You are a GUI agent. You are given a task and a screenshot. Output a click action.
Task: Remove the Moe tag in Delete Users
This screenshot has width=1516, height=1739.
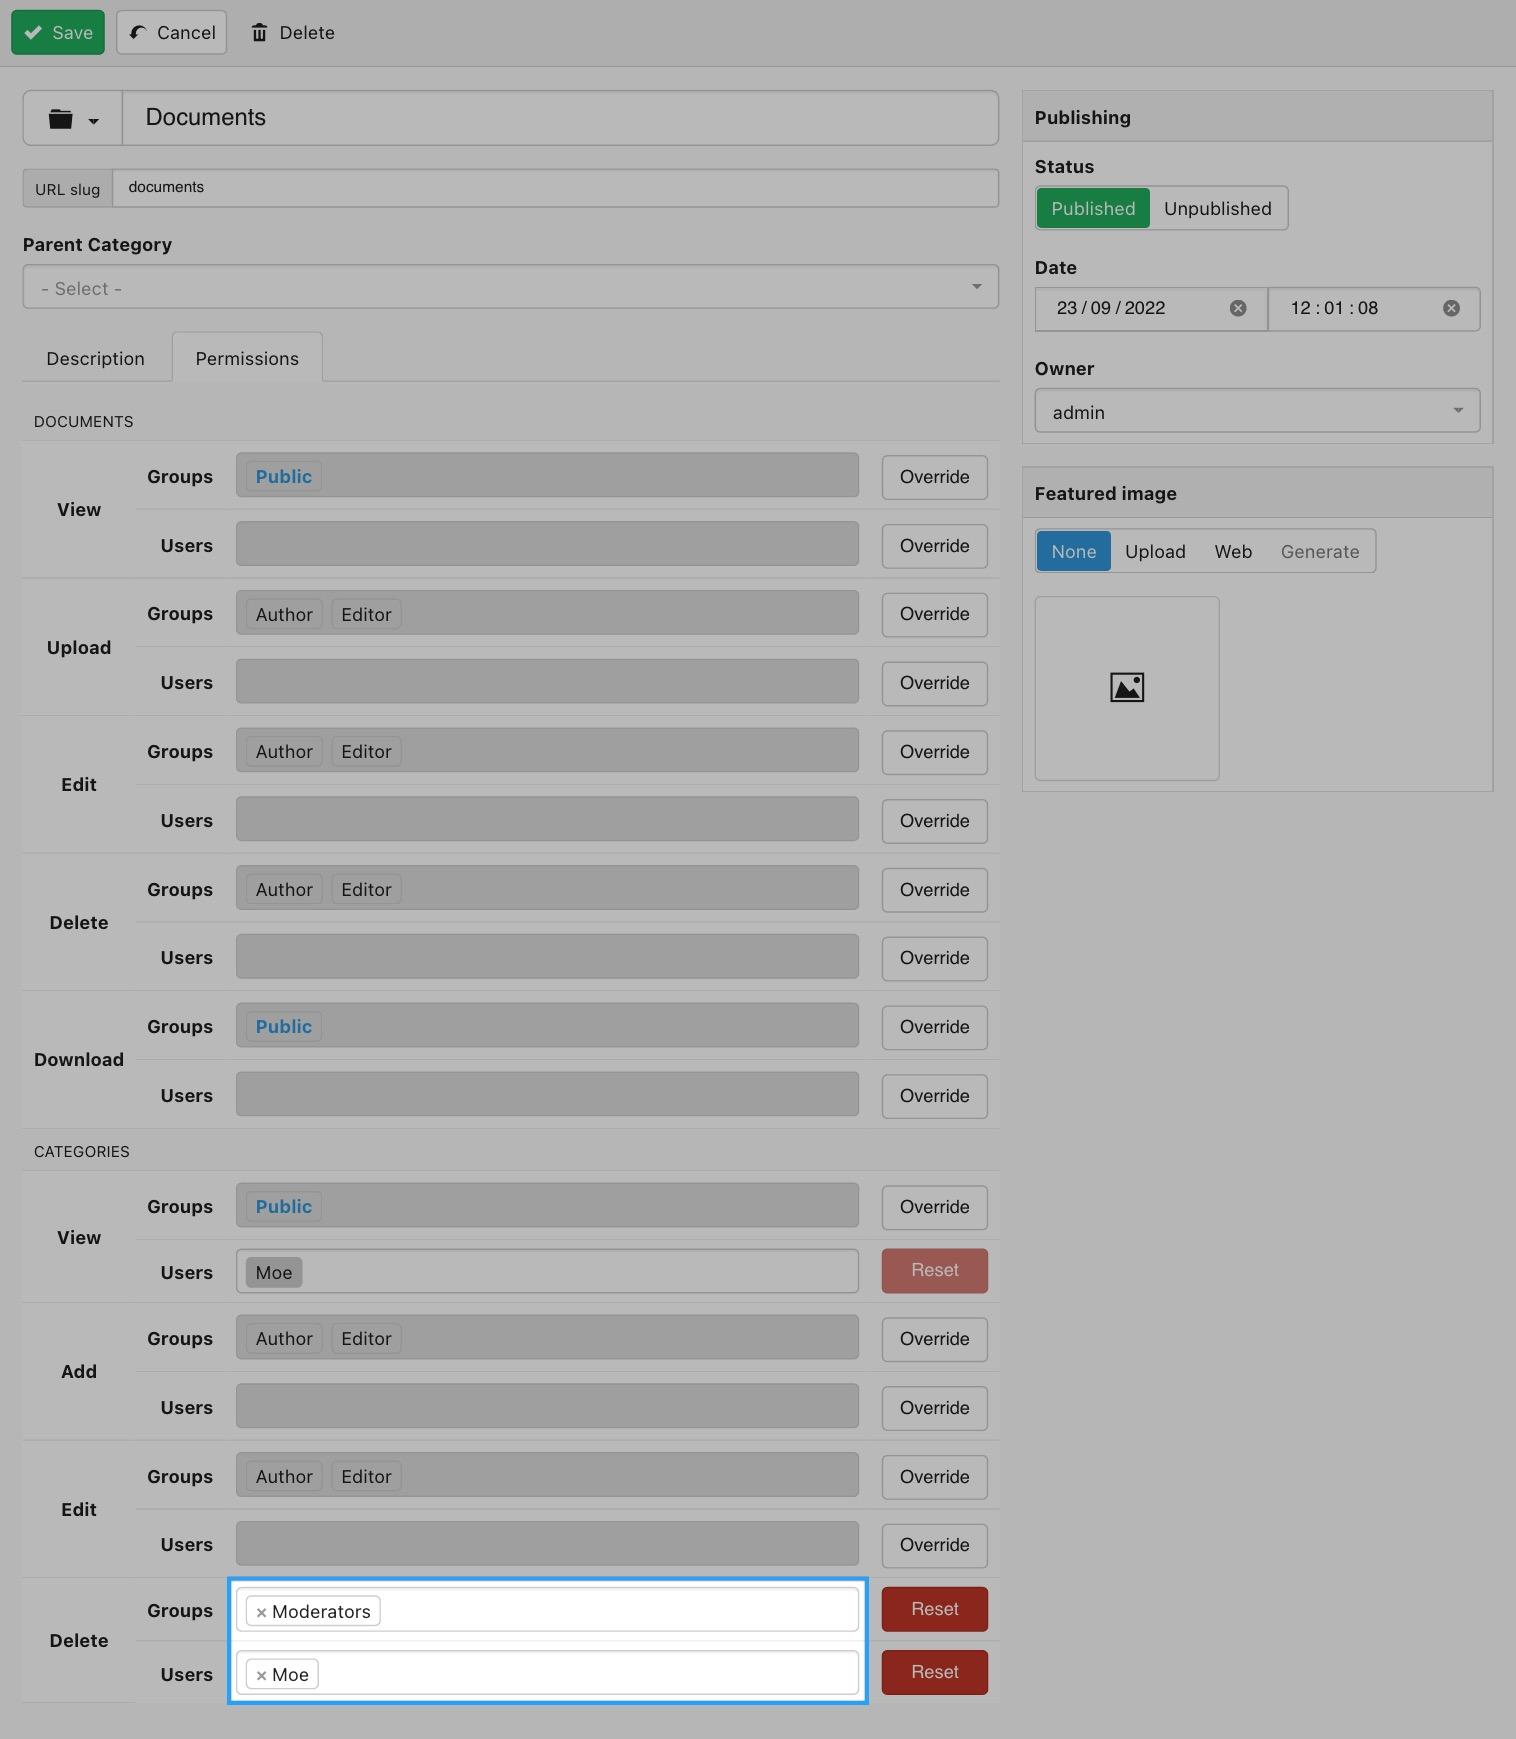(x=261, y=1675)
